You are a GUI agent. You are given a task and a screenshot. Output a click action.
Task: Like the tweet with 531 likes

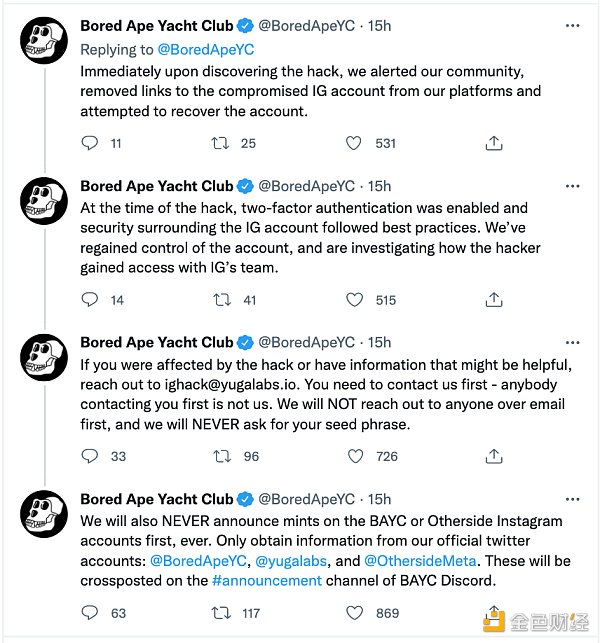[x=353, y=143]
